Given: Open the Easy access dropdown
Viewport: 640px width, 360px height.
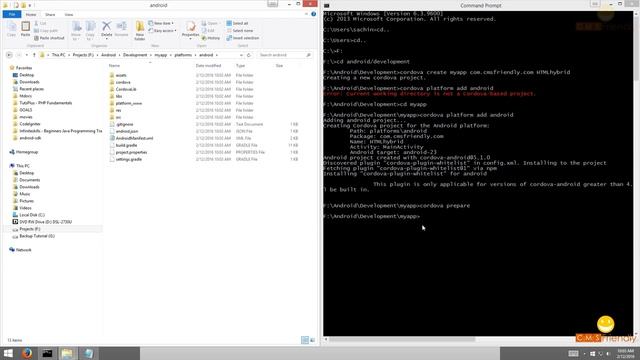Looking at the screenshot, I should click(x=162, y=31).
